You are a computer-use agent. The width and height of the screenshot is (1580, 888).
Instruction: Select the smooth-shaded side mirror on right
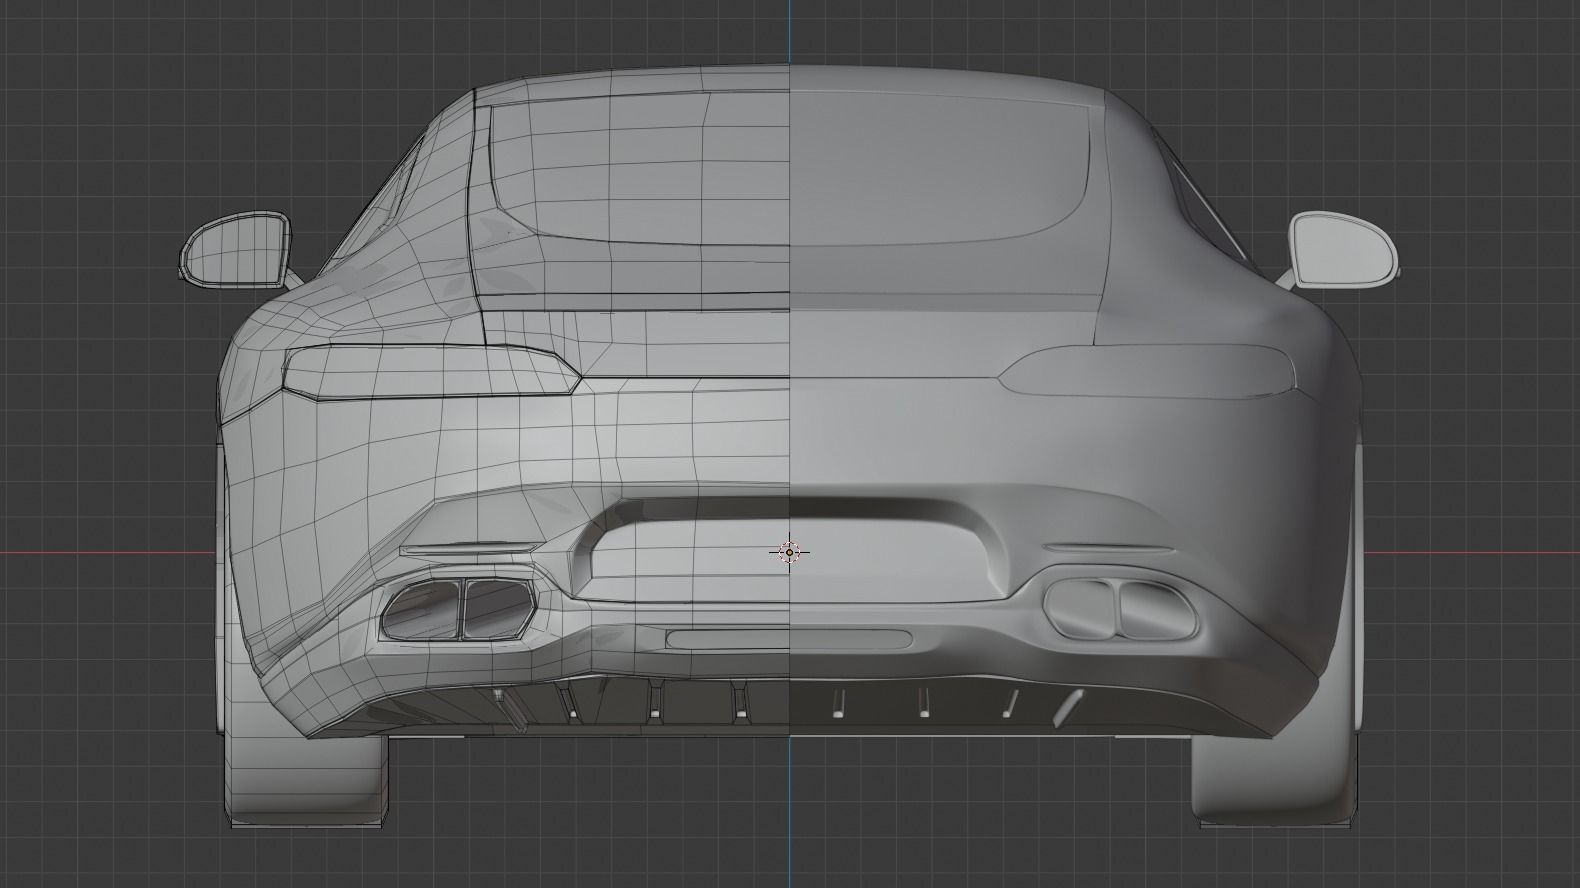pos(1343,249)
